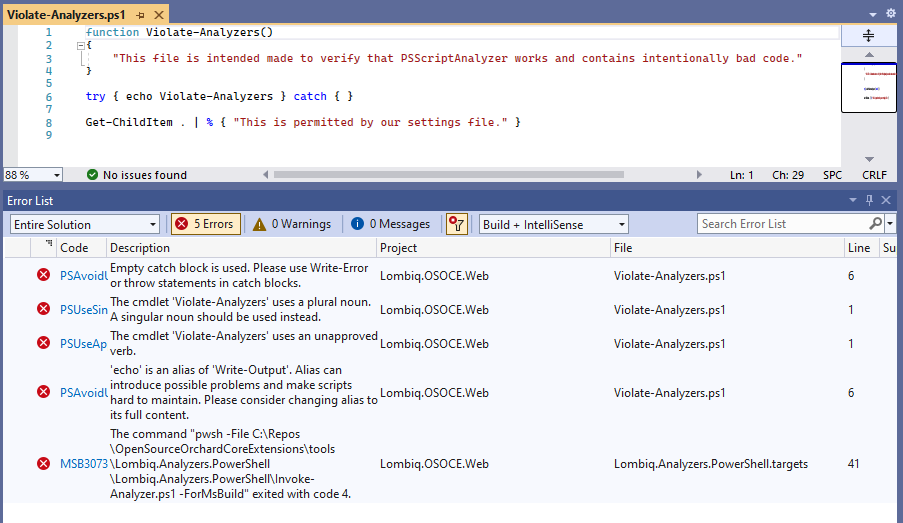Click the Ln: 1 status indicator

(x=742, y=175)
